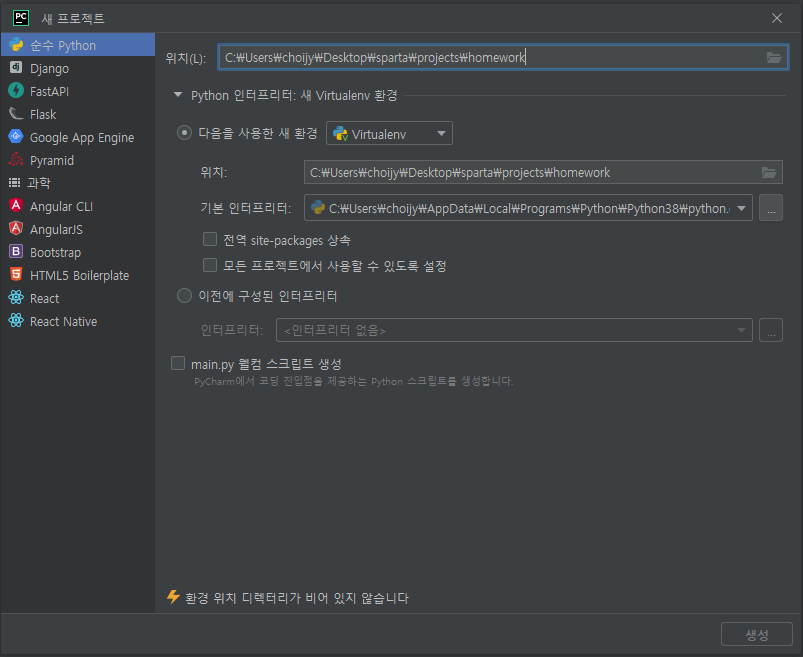803x657 pixels.
Task: Select the 순수 Python project type icon
Action: click(16, 45)
